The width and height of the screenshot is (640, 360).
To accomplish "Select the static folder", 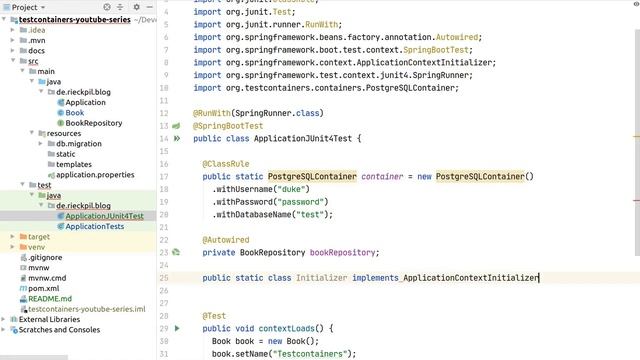I will 65,154.
